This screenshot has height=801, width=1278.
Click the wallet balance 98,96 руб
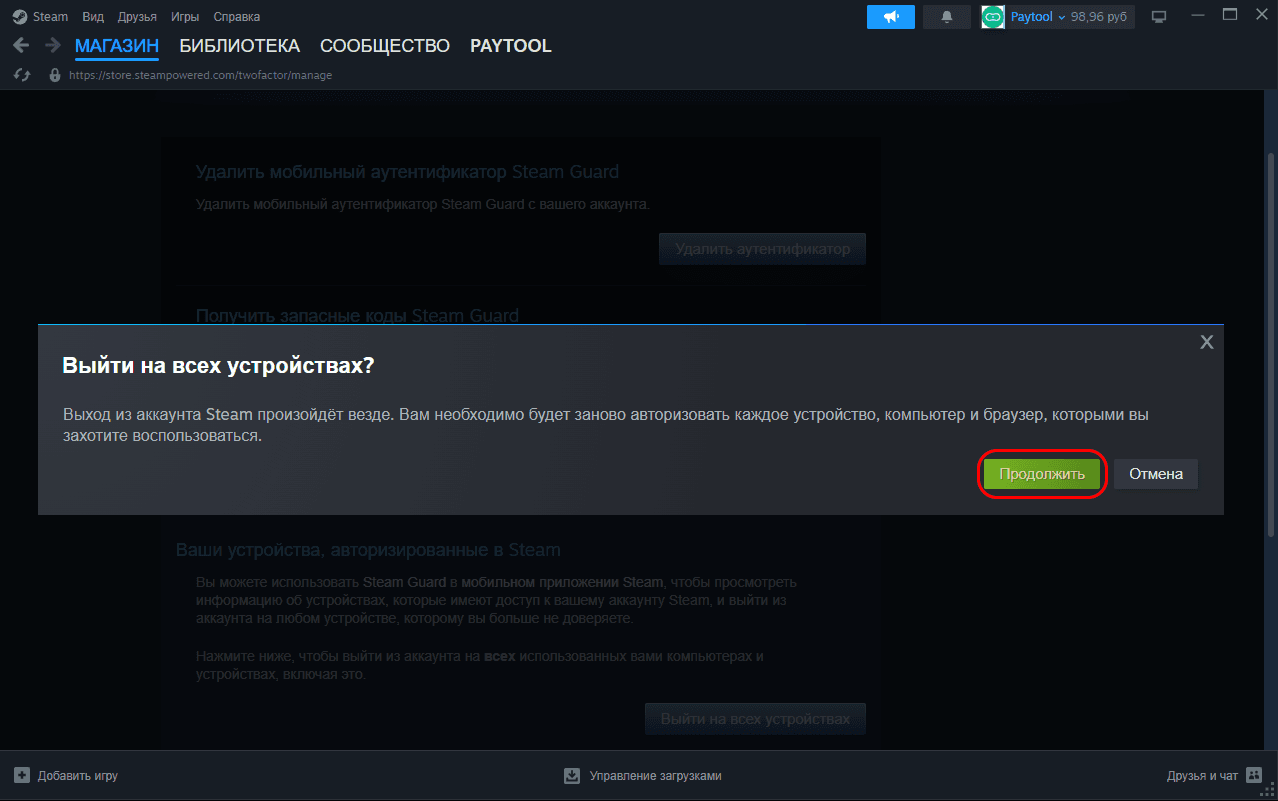pos(1100,17)
